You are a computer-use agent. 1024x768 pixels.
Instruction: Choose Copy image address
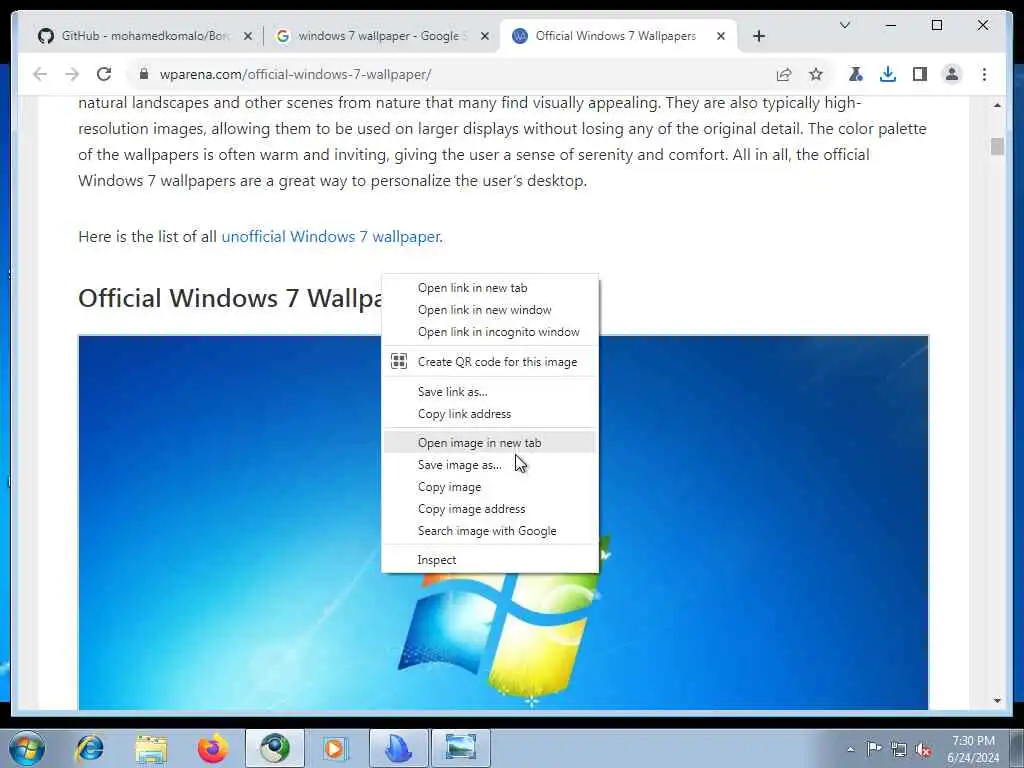[490, 509]
